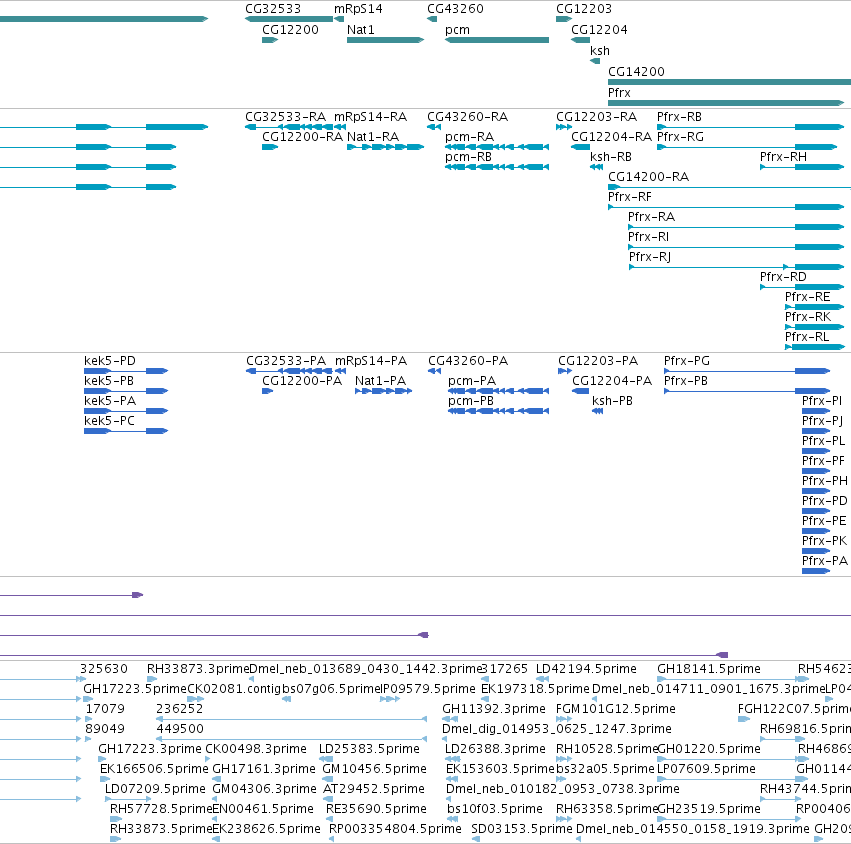Click the Pfrx-PG protein label
Screen dimensions: 851x844
click(x=687, y=361)
